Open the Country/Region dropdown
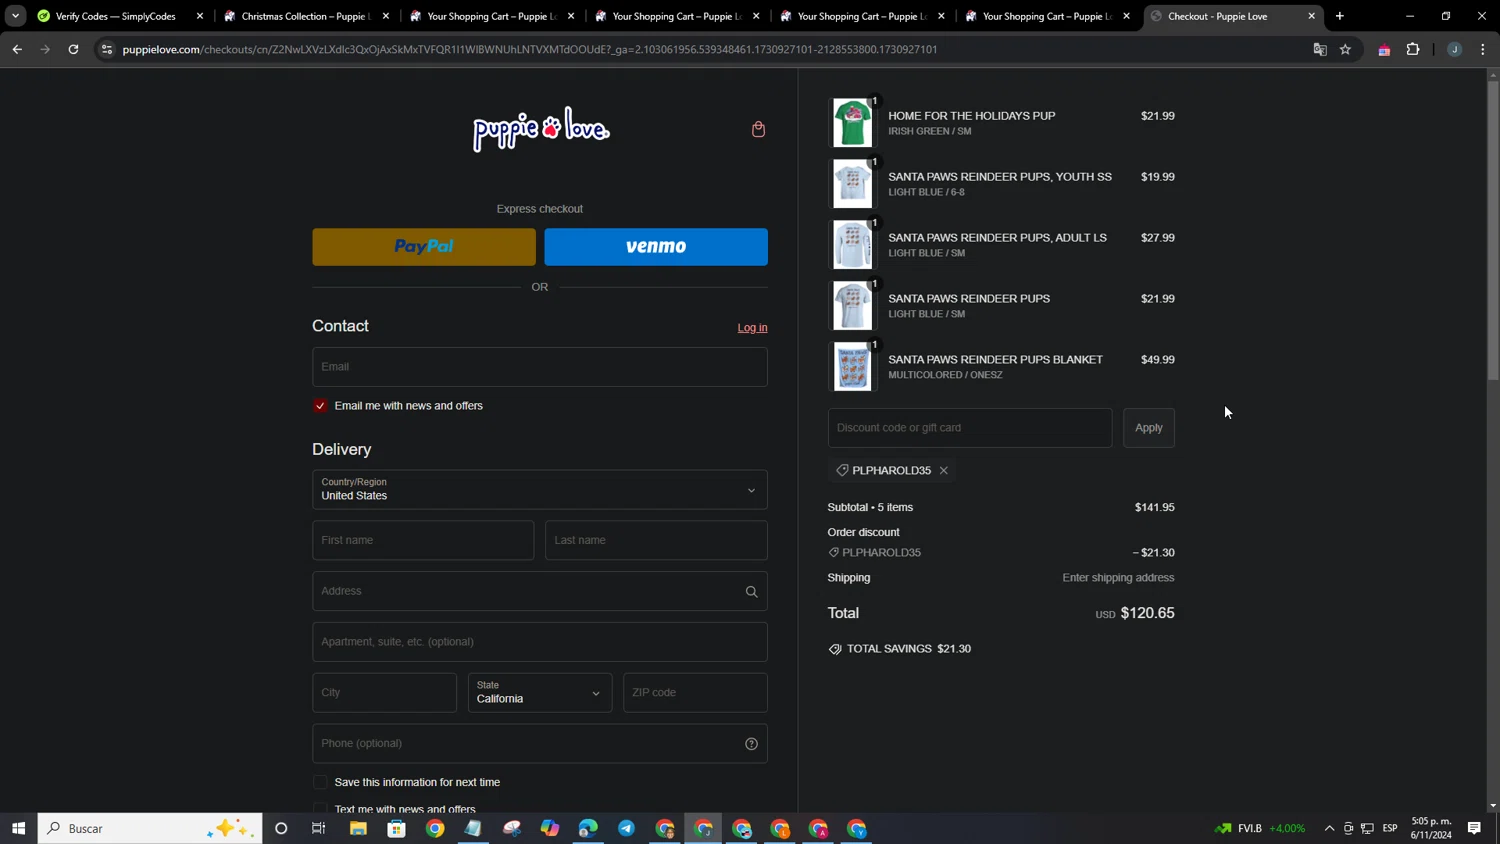Image resolution: width=1500 pixels, height=844 pixels. (540, 490)
